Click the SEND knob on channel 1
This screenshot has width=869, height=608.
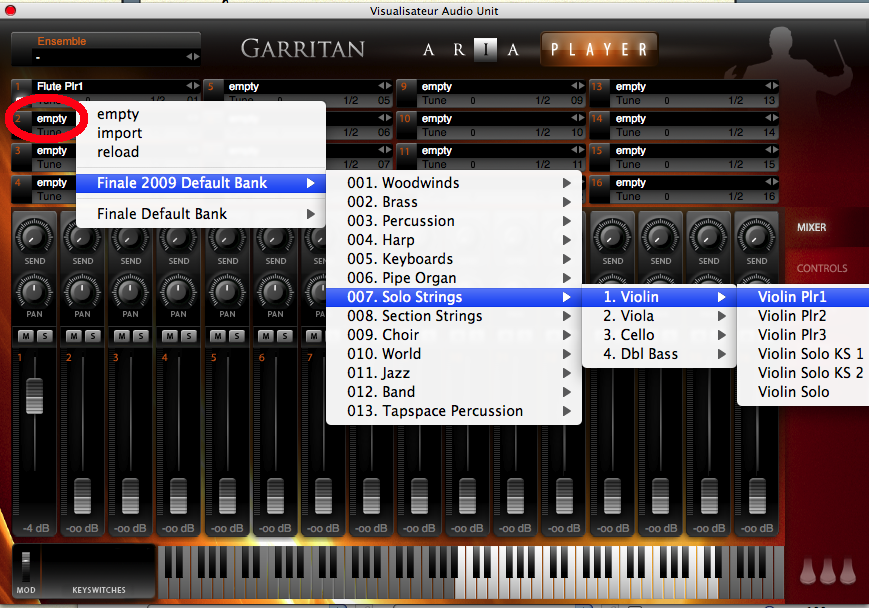34,236
